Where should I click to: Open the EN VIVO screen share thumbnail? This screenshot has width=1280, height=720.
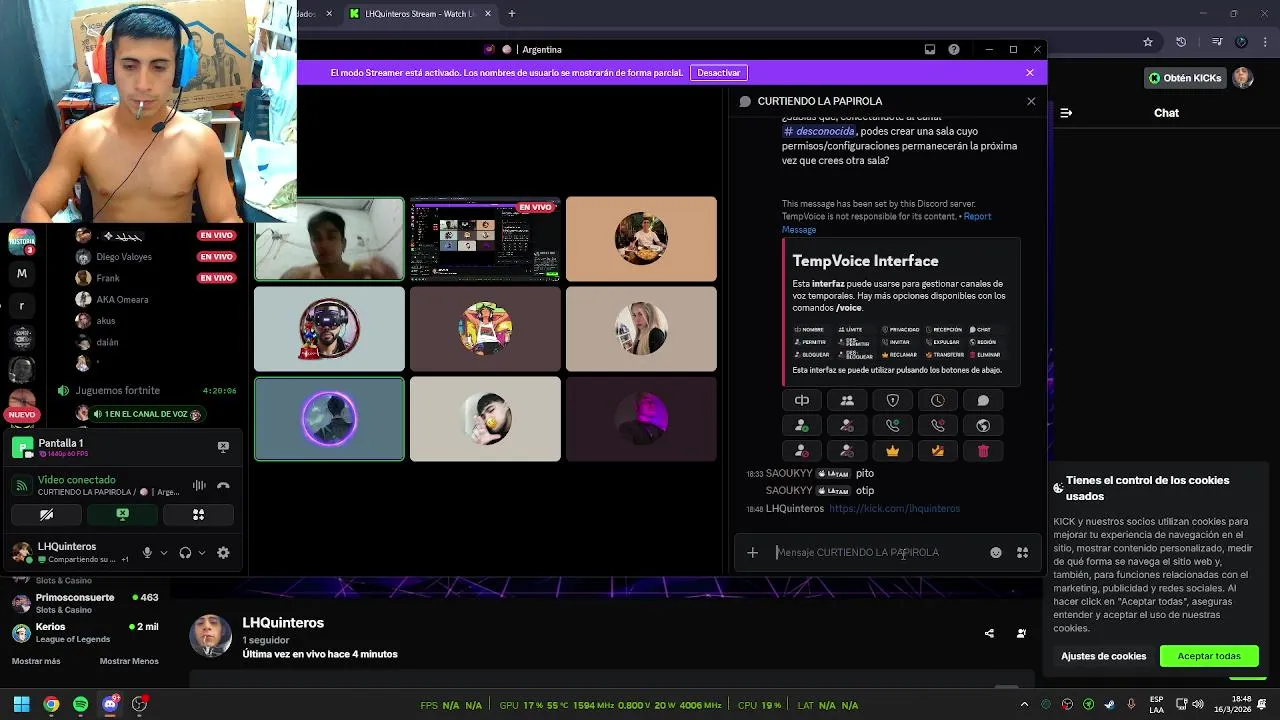pyautogui.click(x=485, y=239)
